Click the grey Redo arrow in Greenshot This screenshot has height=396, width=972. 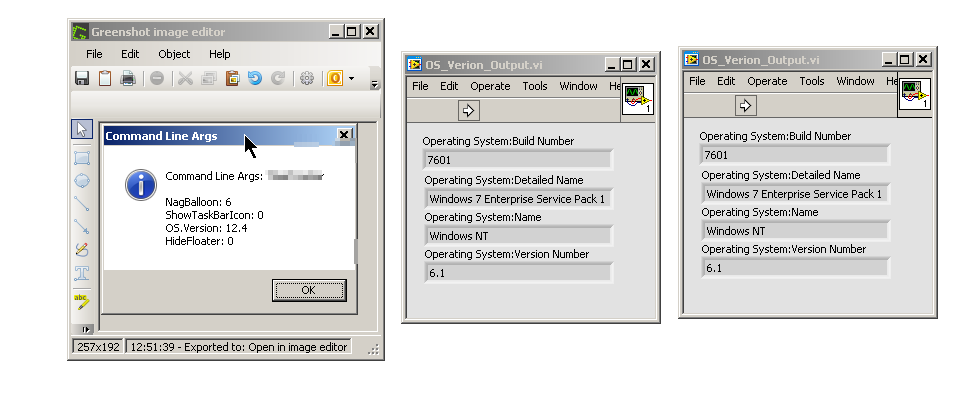point(278,78)
